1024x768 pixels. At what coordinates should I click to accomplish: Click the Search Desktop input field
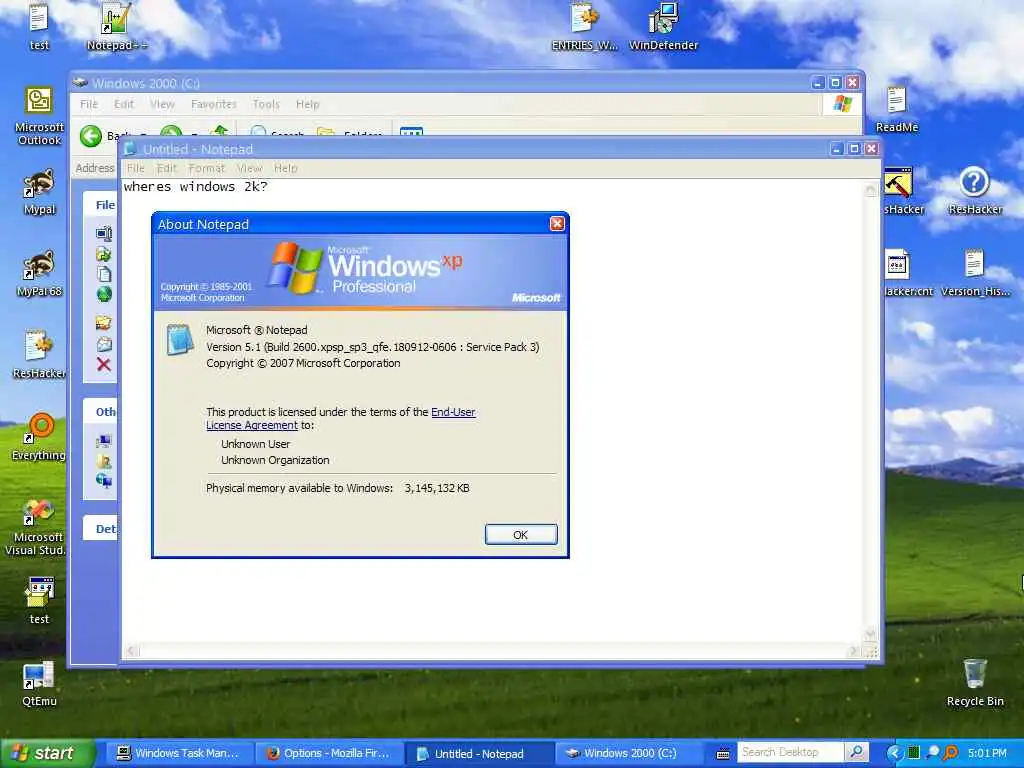pyautogui.click(x=791, y=752)
